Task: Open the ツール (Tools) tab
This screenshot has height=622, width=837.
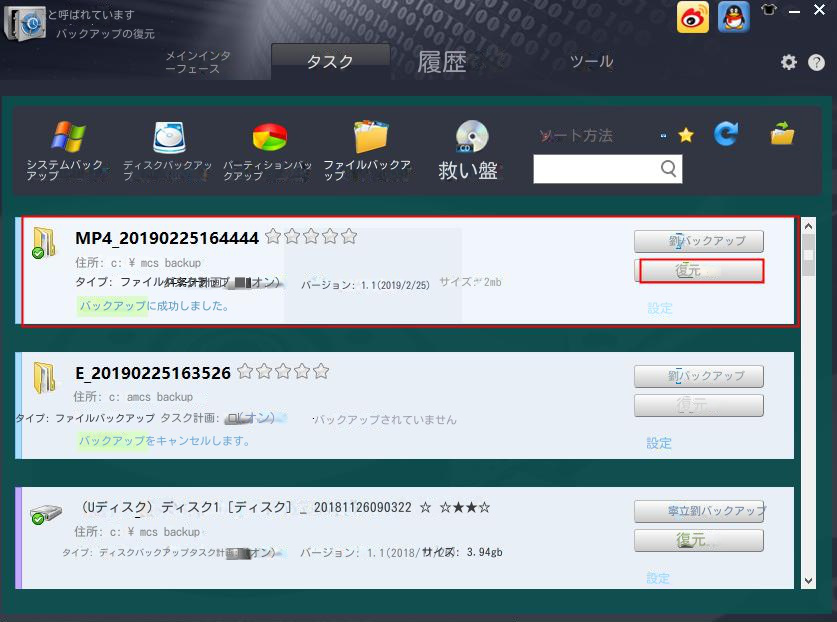Action: [591, 61]
